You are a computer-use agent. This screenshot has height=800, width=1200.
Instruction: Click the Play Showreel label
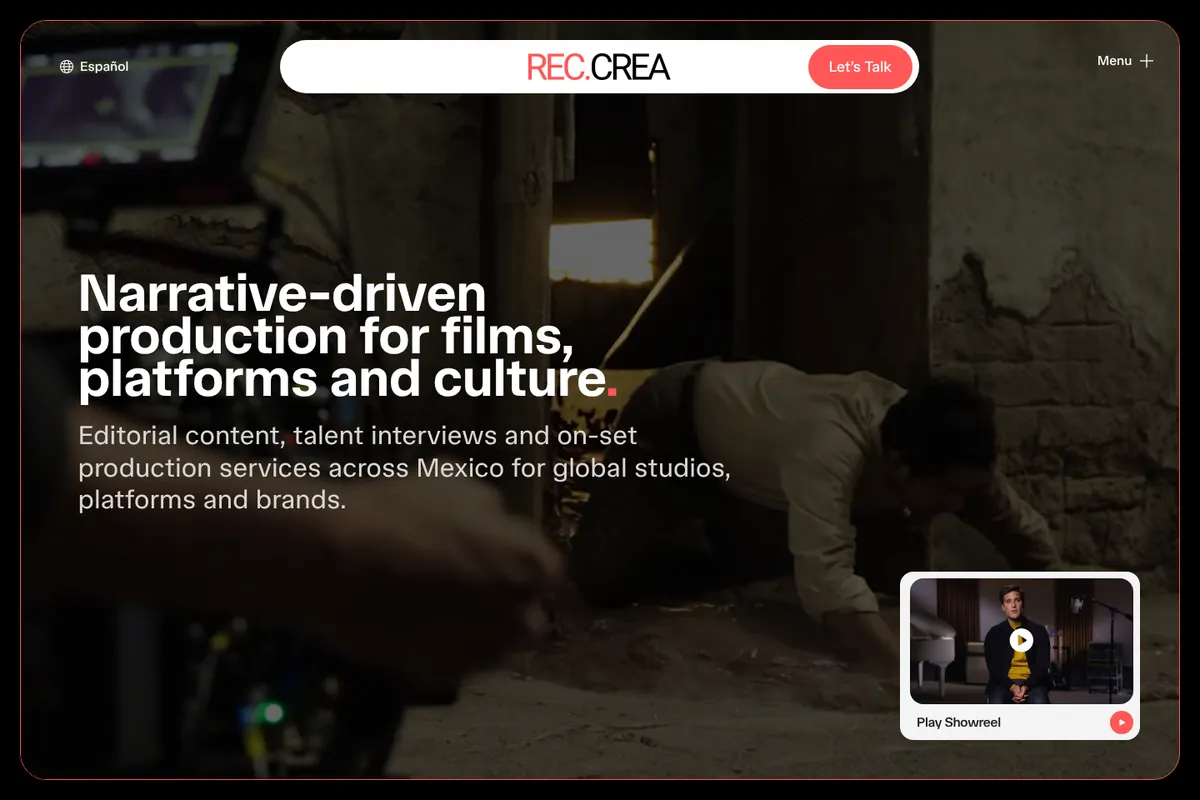(958, 722)
